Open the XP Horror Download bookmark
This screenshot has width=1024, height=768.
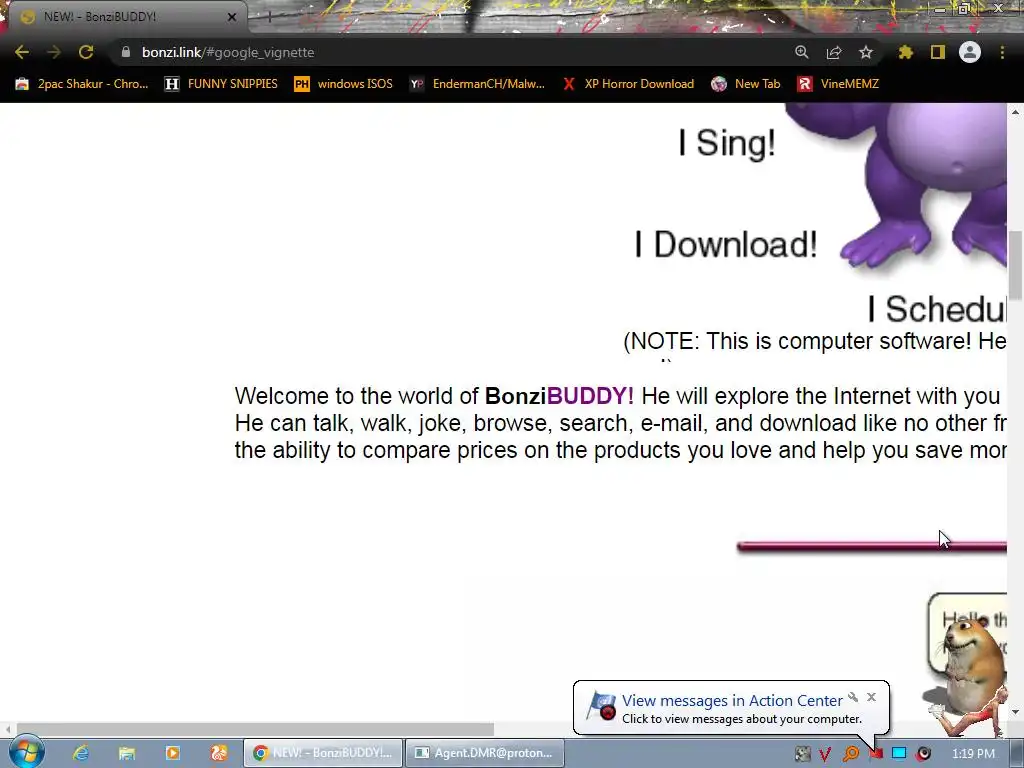[628, 84]
